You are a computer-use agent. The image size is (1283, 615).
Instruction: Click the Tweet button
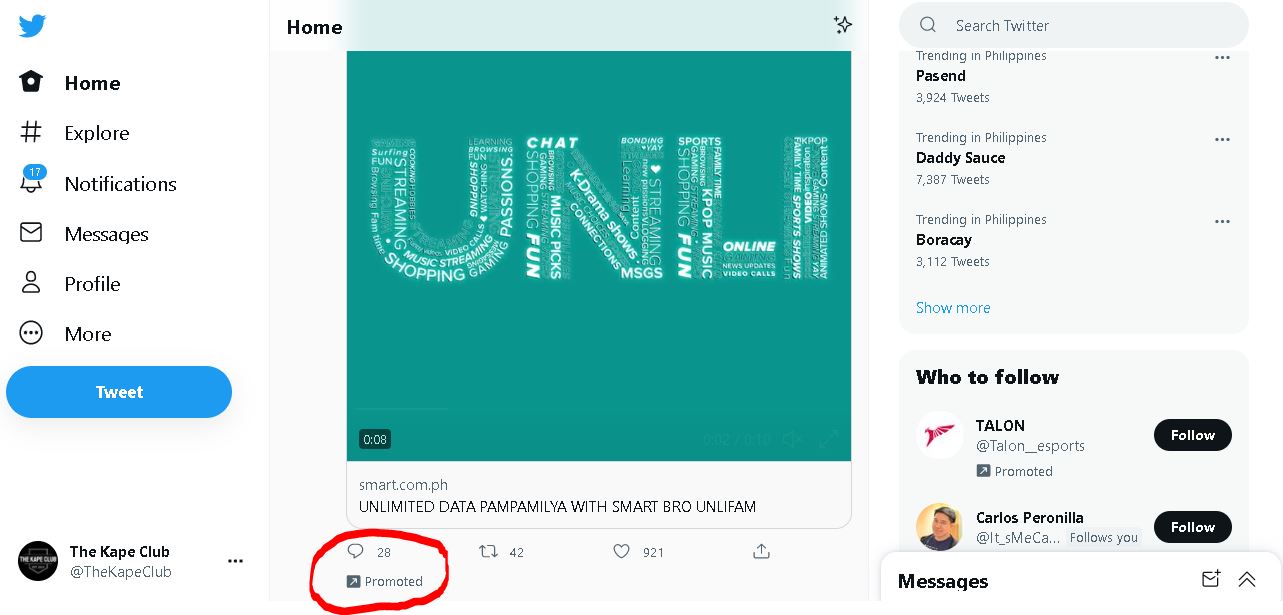click(118, 392)
